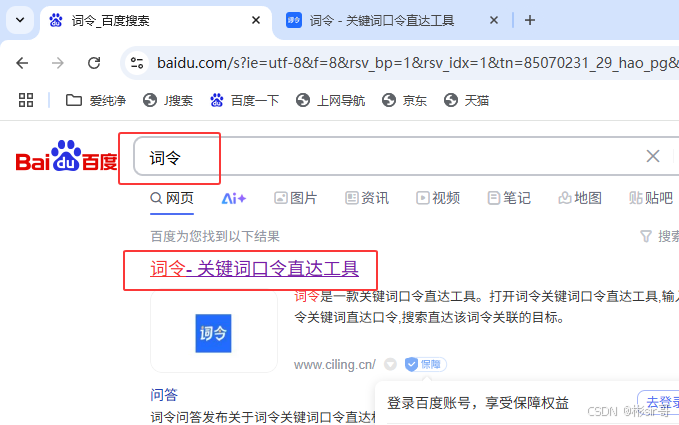Screen dimensions: 679x425
Task: Open the 天猫 bookmark
Action: (467, 101)
